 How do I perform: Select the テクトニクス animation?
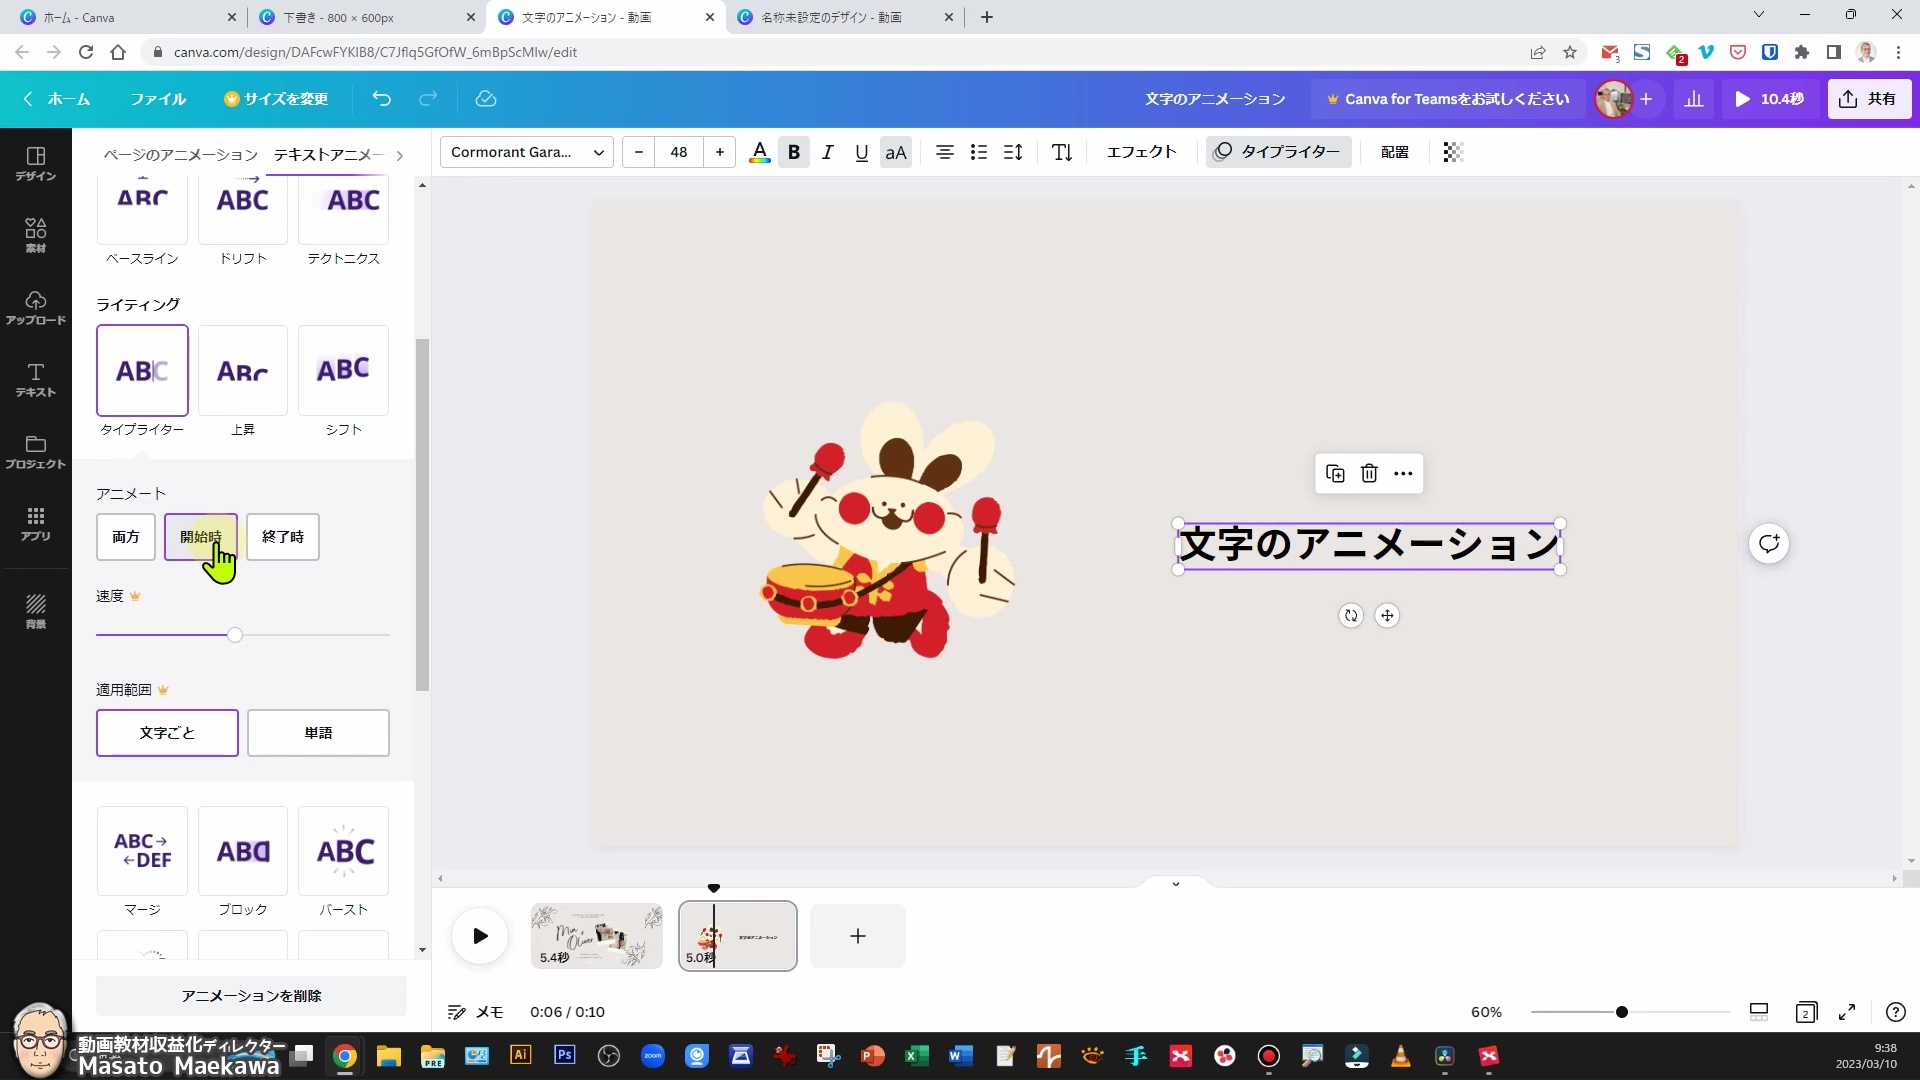pyautogui.click(x=343, y=222)
